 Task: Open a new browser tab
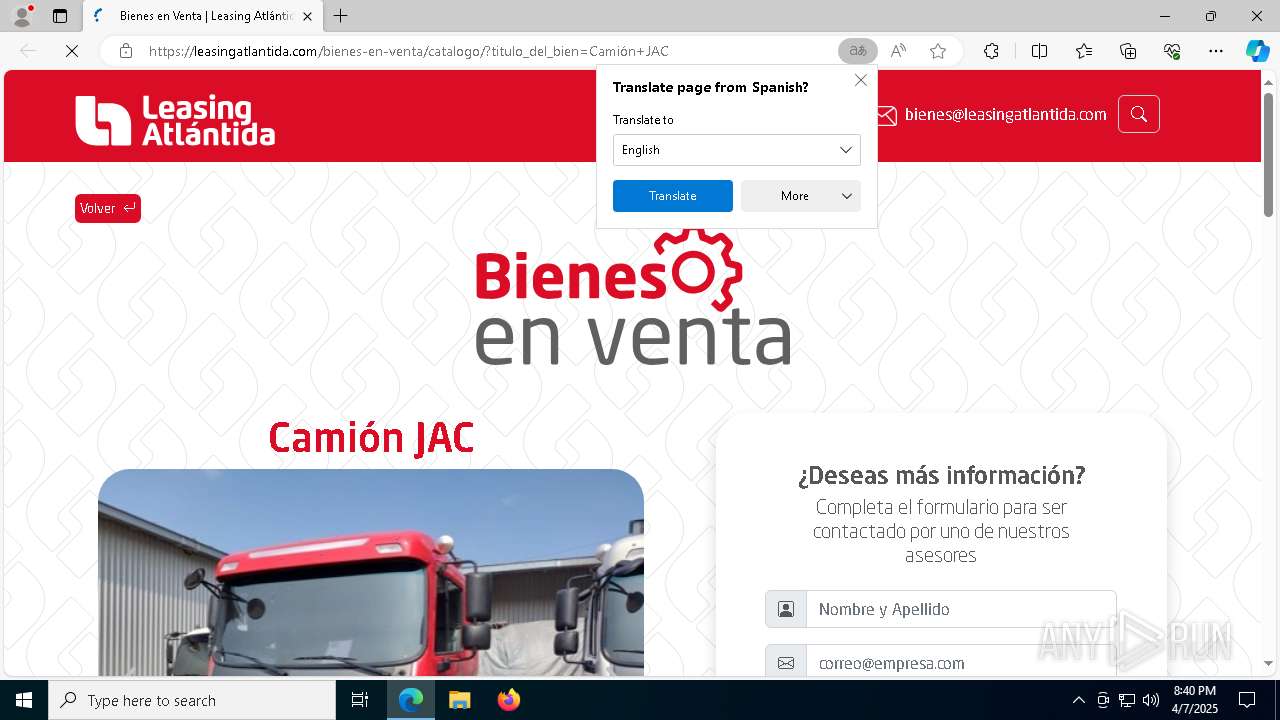341,16
